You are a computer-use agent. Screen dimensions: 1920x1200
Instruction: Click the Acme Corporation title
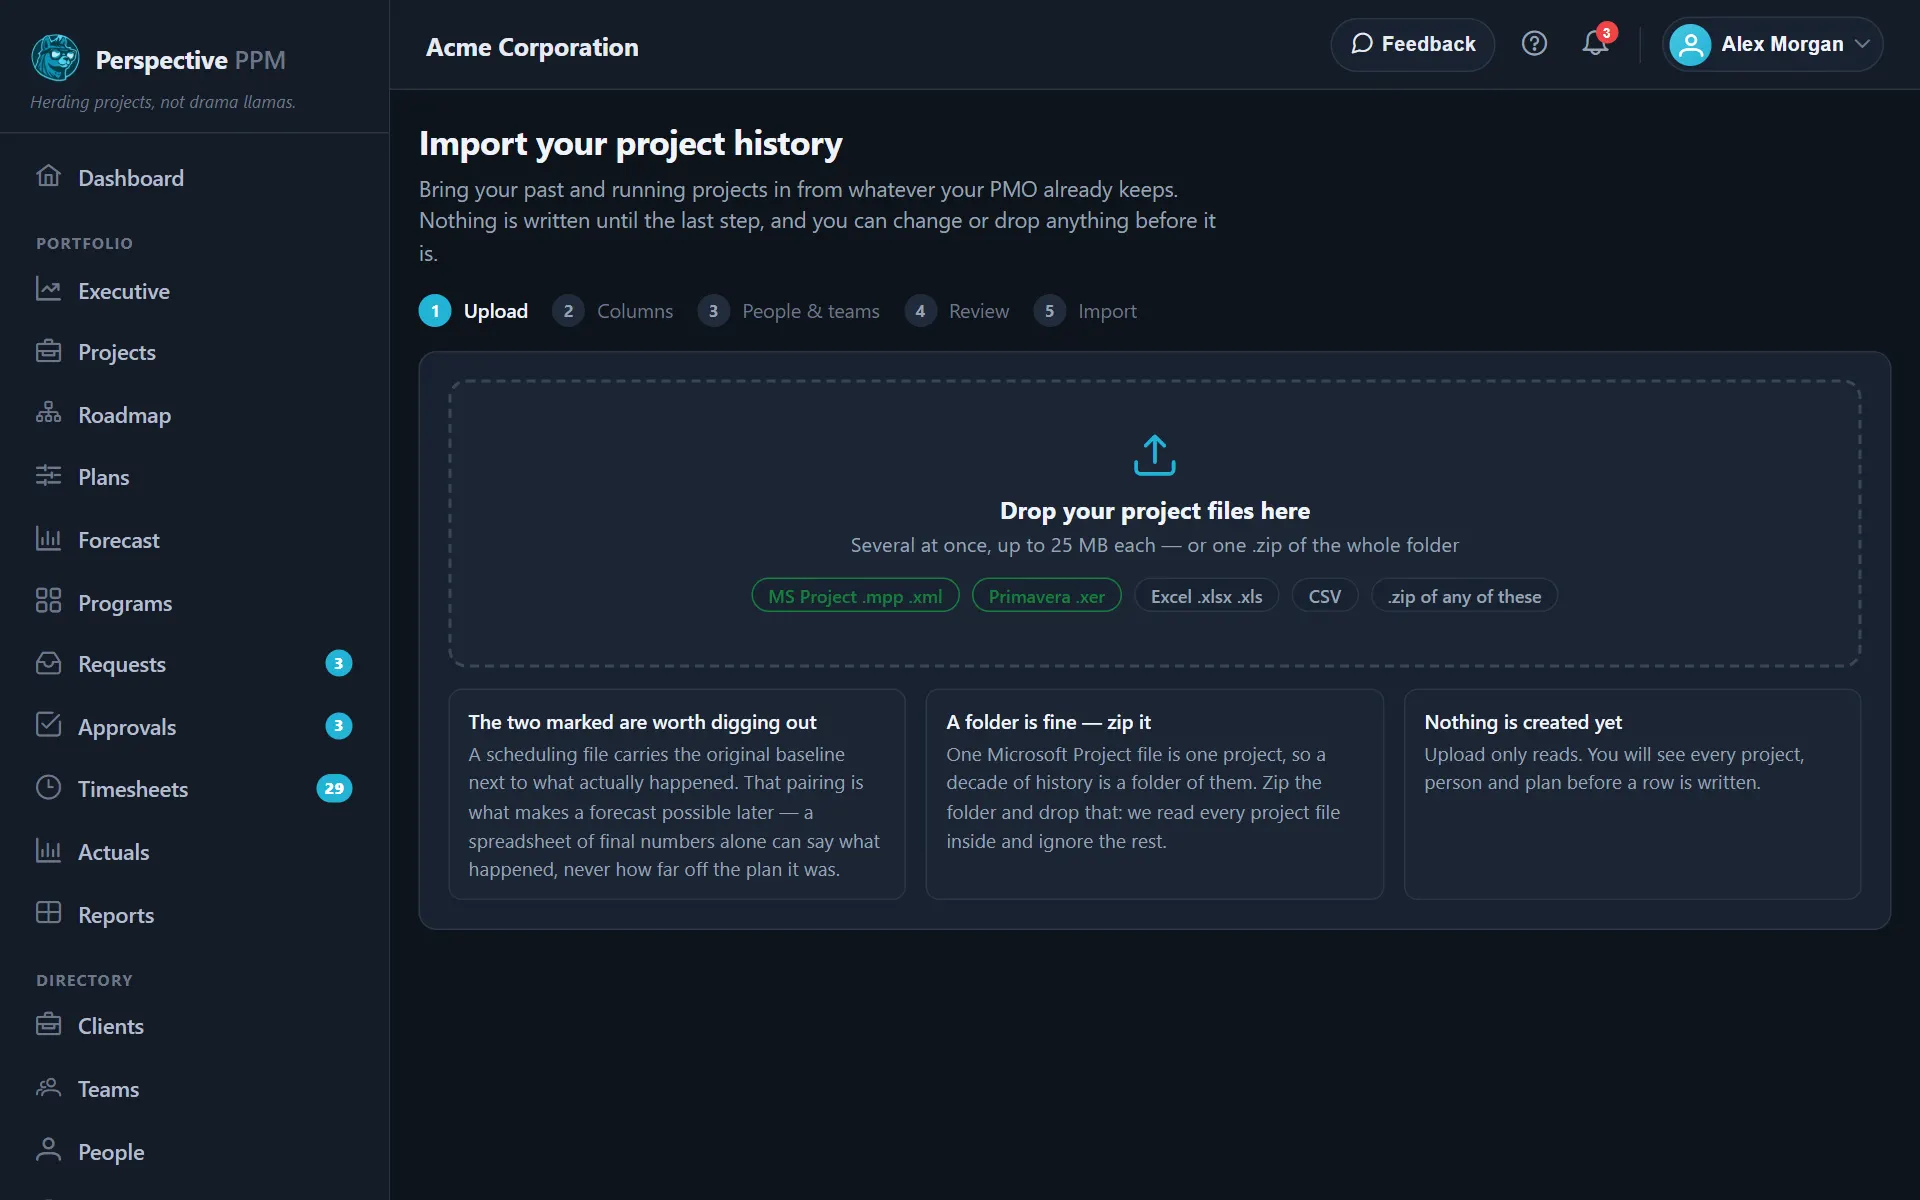click(532, 47)
